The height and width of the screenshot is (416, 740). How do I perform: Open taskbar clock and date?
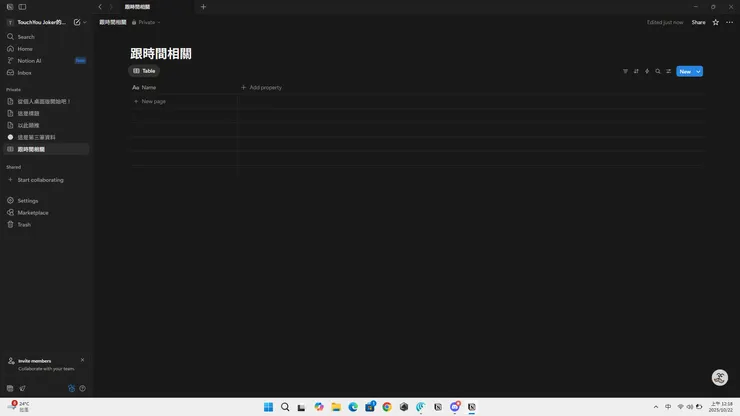coord(721,407)
